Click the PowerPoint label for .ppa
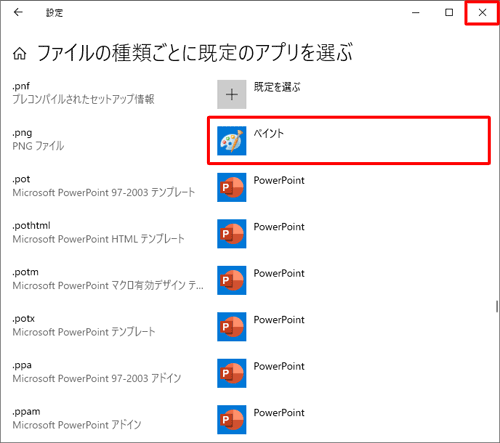The width and height of the screenshot is (500, 443). point(279,366)
